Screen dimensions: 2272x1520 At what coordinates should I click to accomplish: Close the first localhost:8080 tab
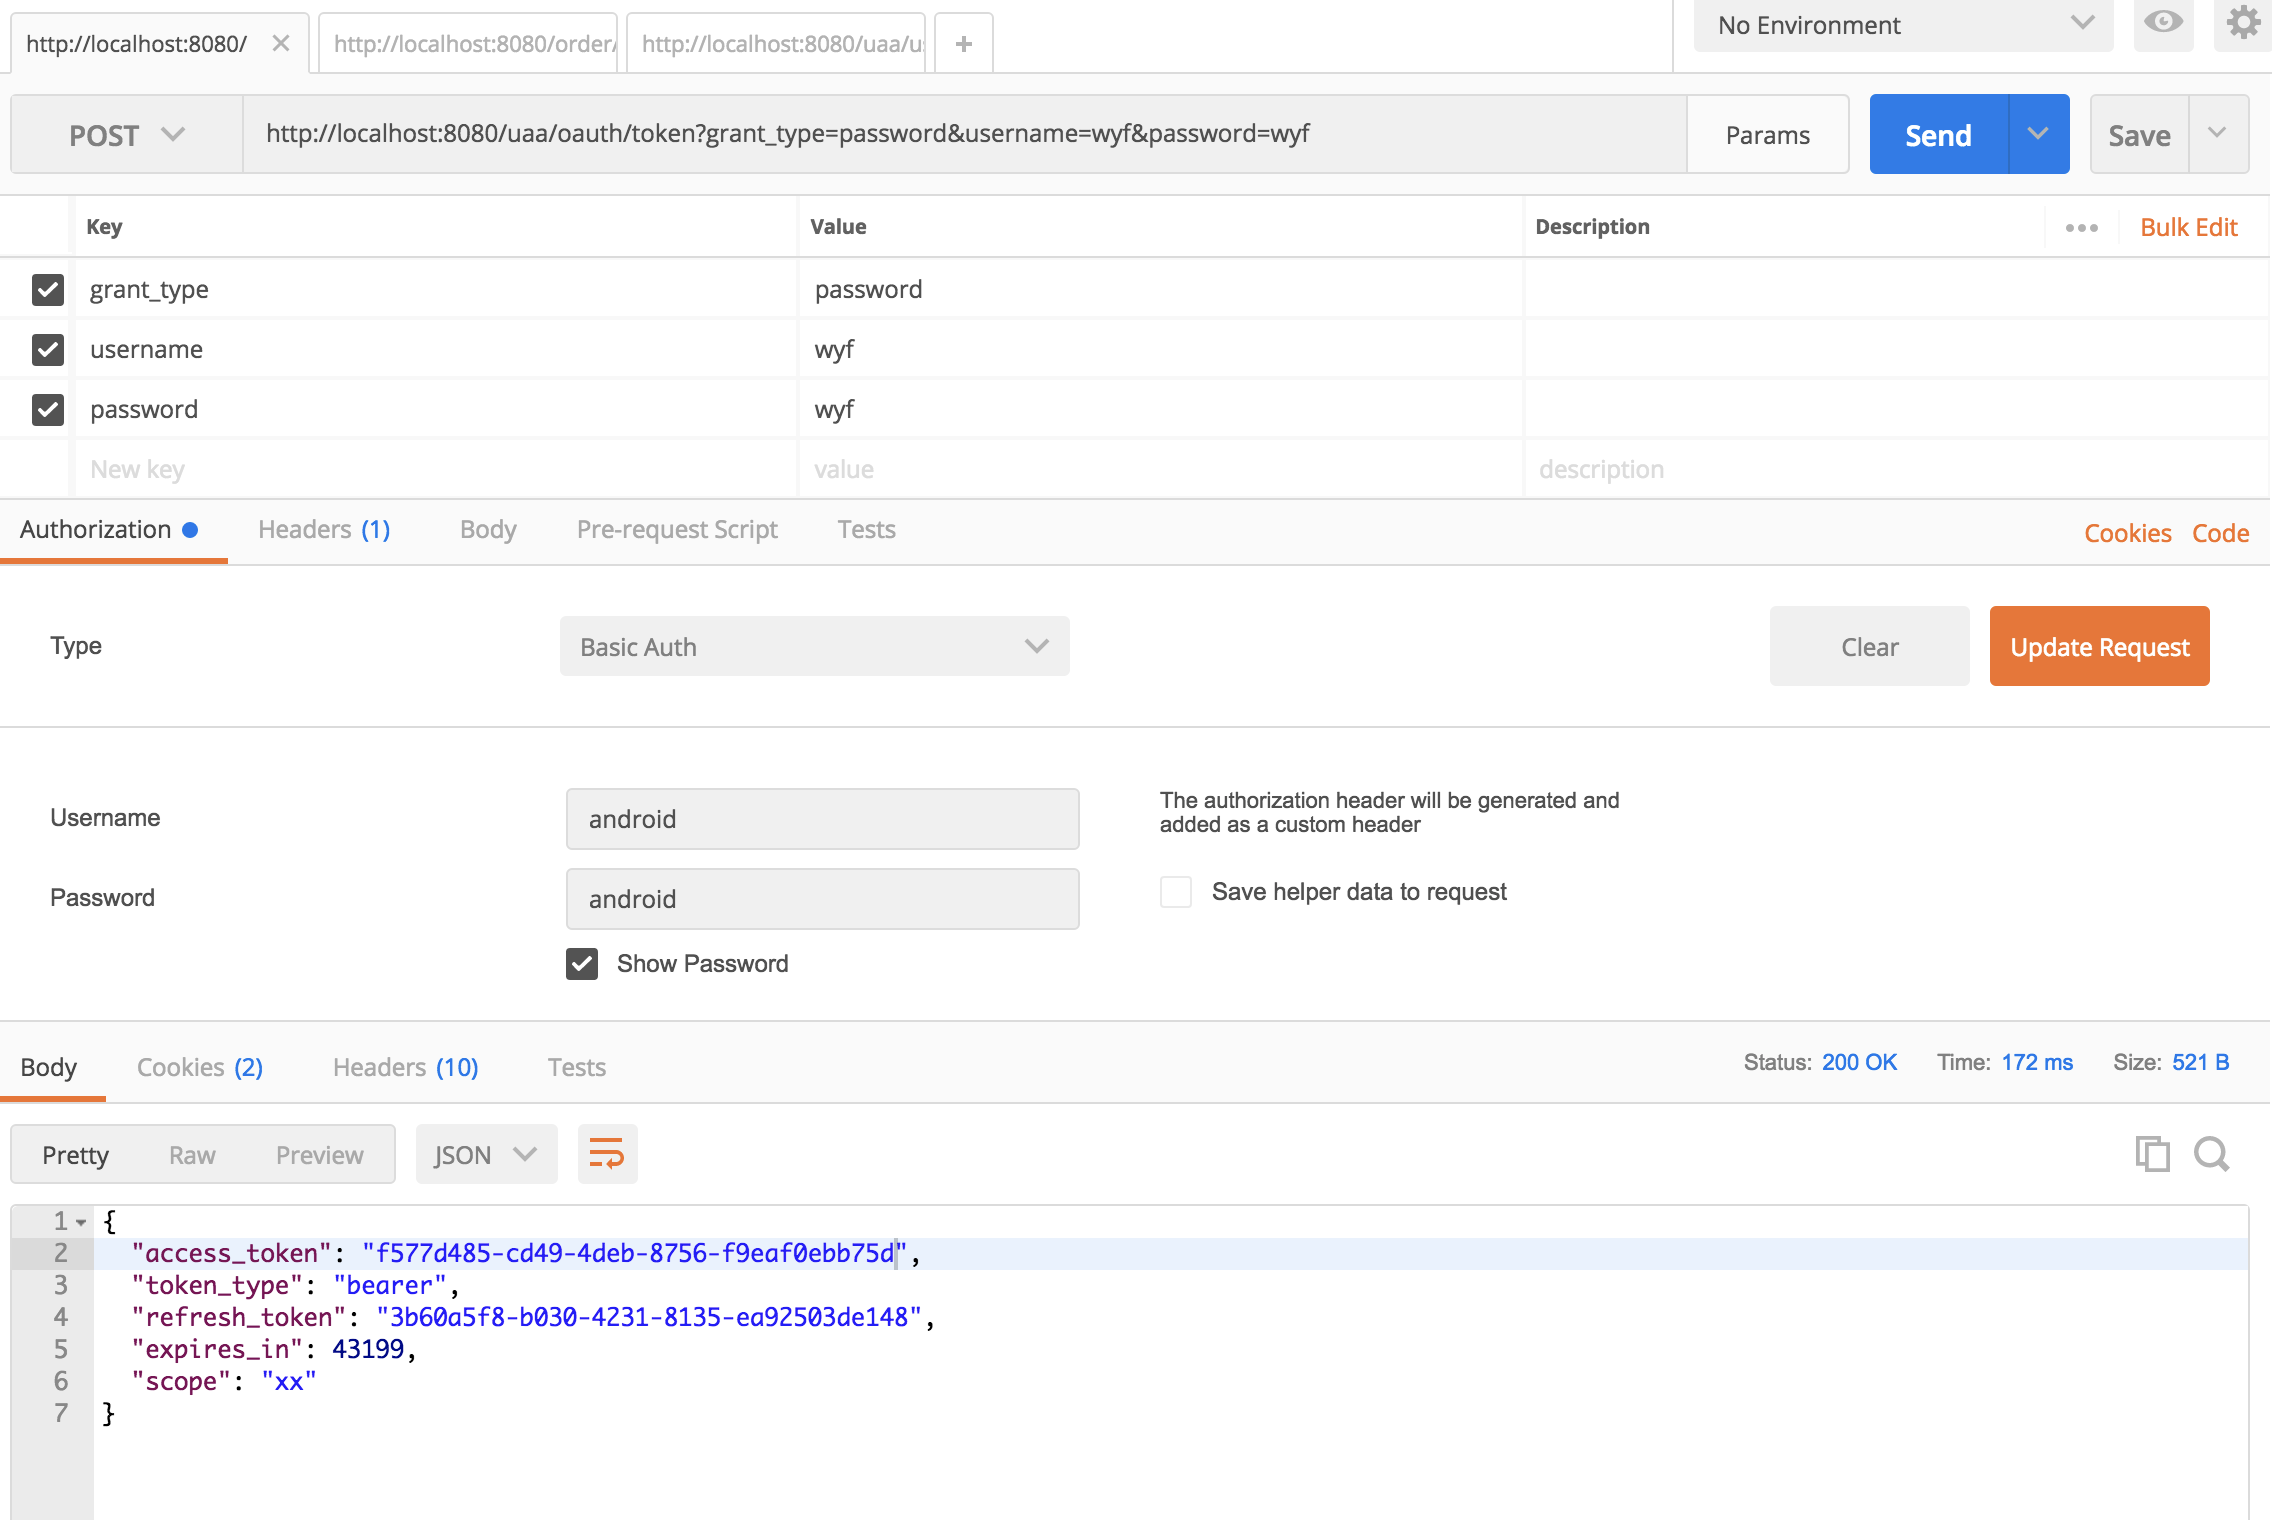coord(281,43)
